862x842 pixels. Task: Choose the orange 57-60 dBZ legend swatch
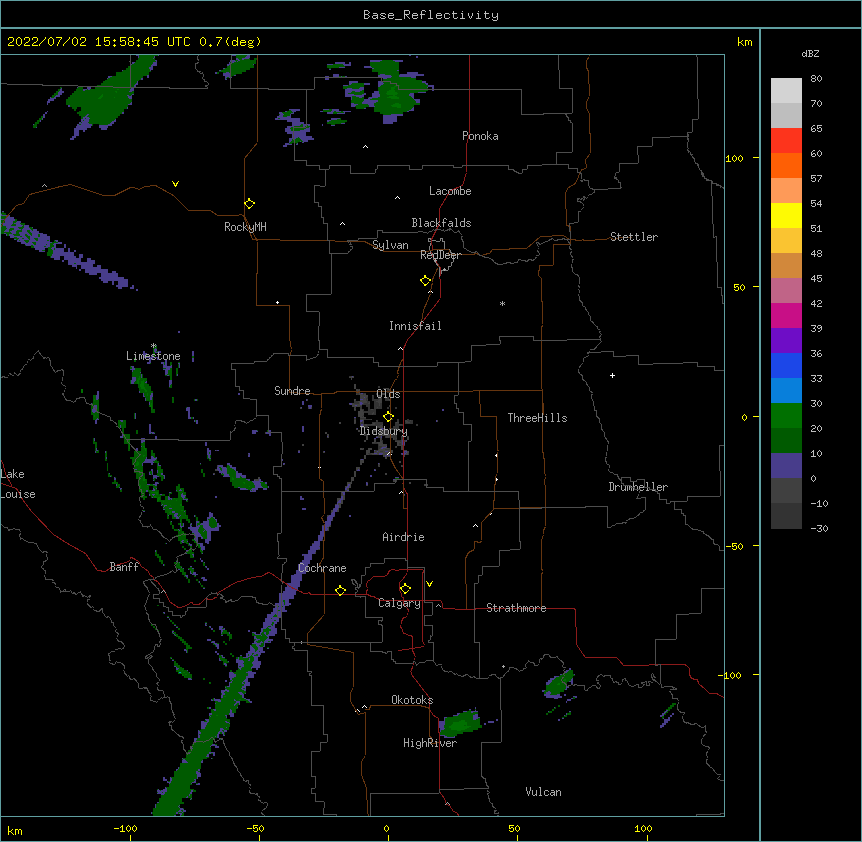click(x=786, y=165)
